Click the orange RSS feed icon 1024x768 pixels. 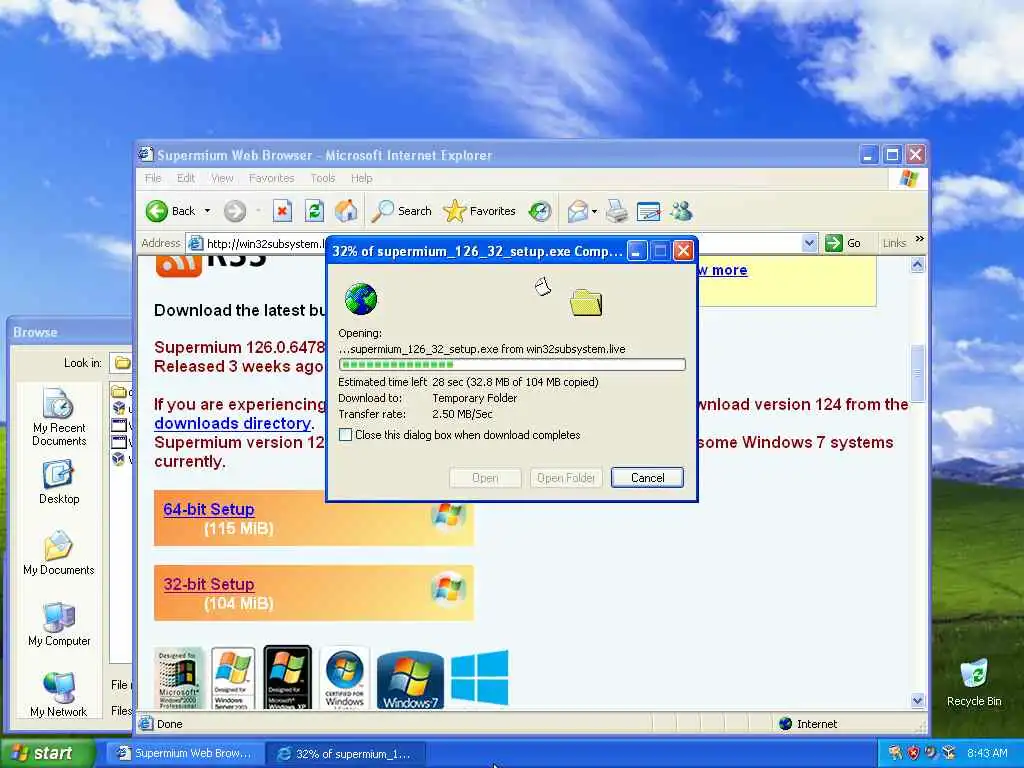point(178,266)
